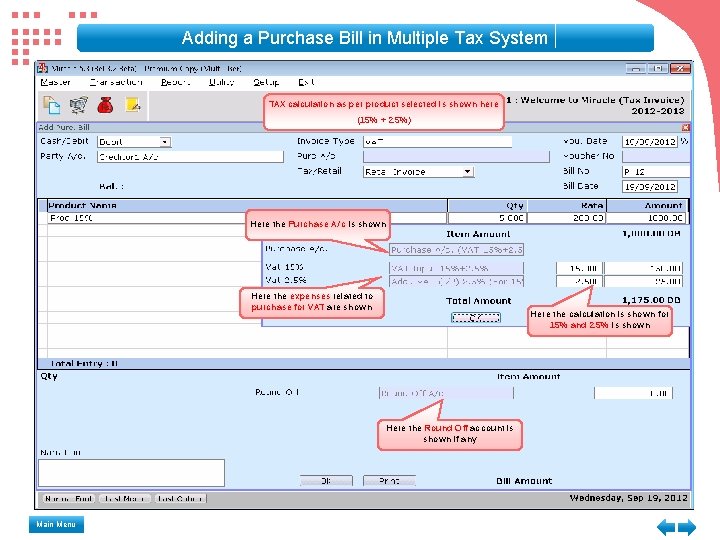Click the Vat 2.5% account field
This screenshot has width=720, height=540.
pyautogui.click(x=456, y=281)
